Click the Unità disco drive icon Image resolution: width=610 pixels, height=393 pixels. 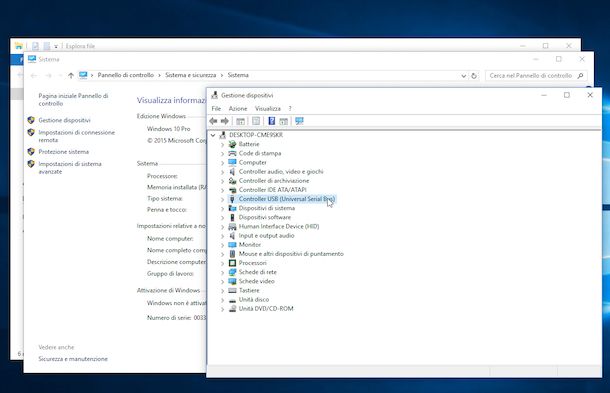click(232, 300)
